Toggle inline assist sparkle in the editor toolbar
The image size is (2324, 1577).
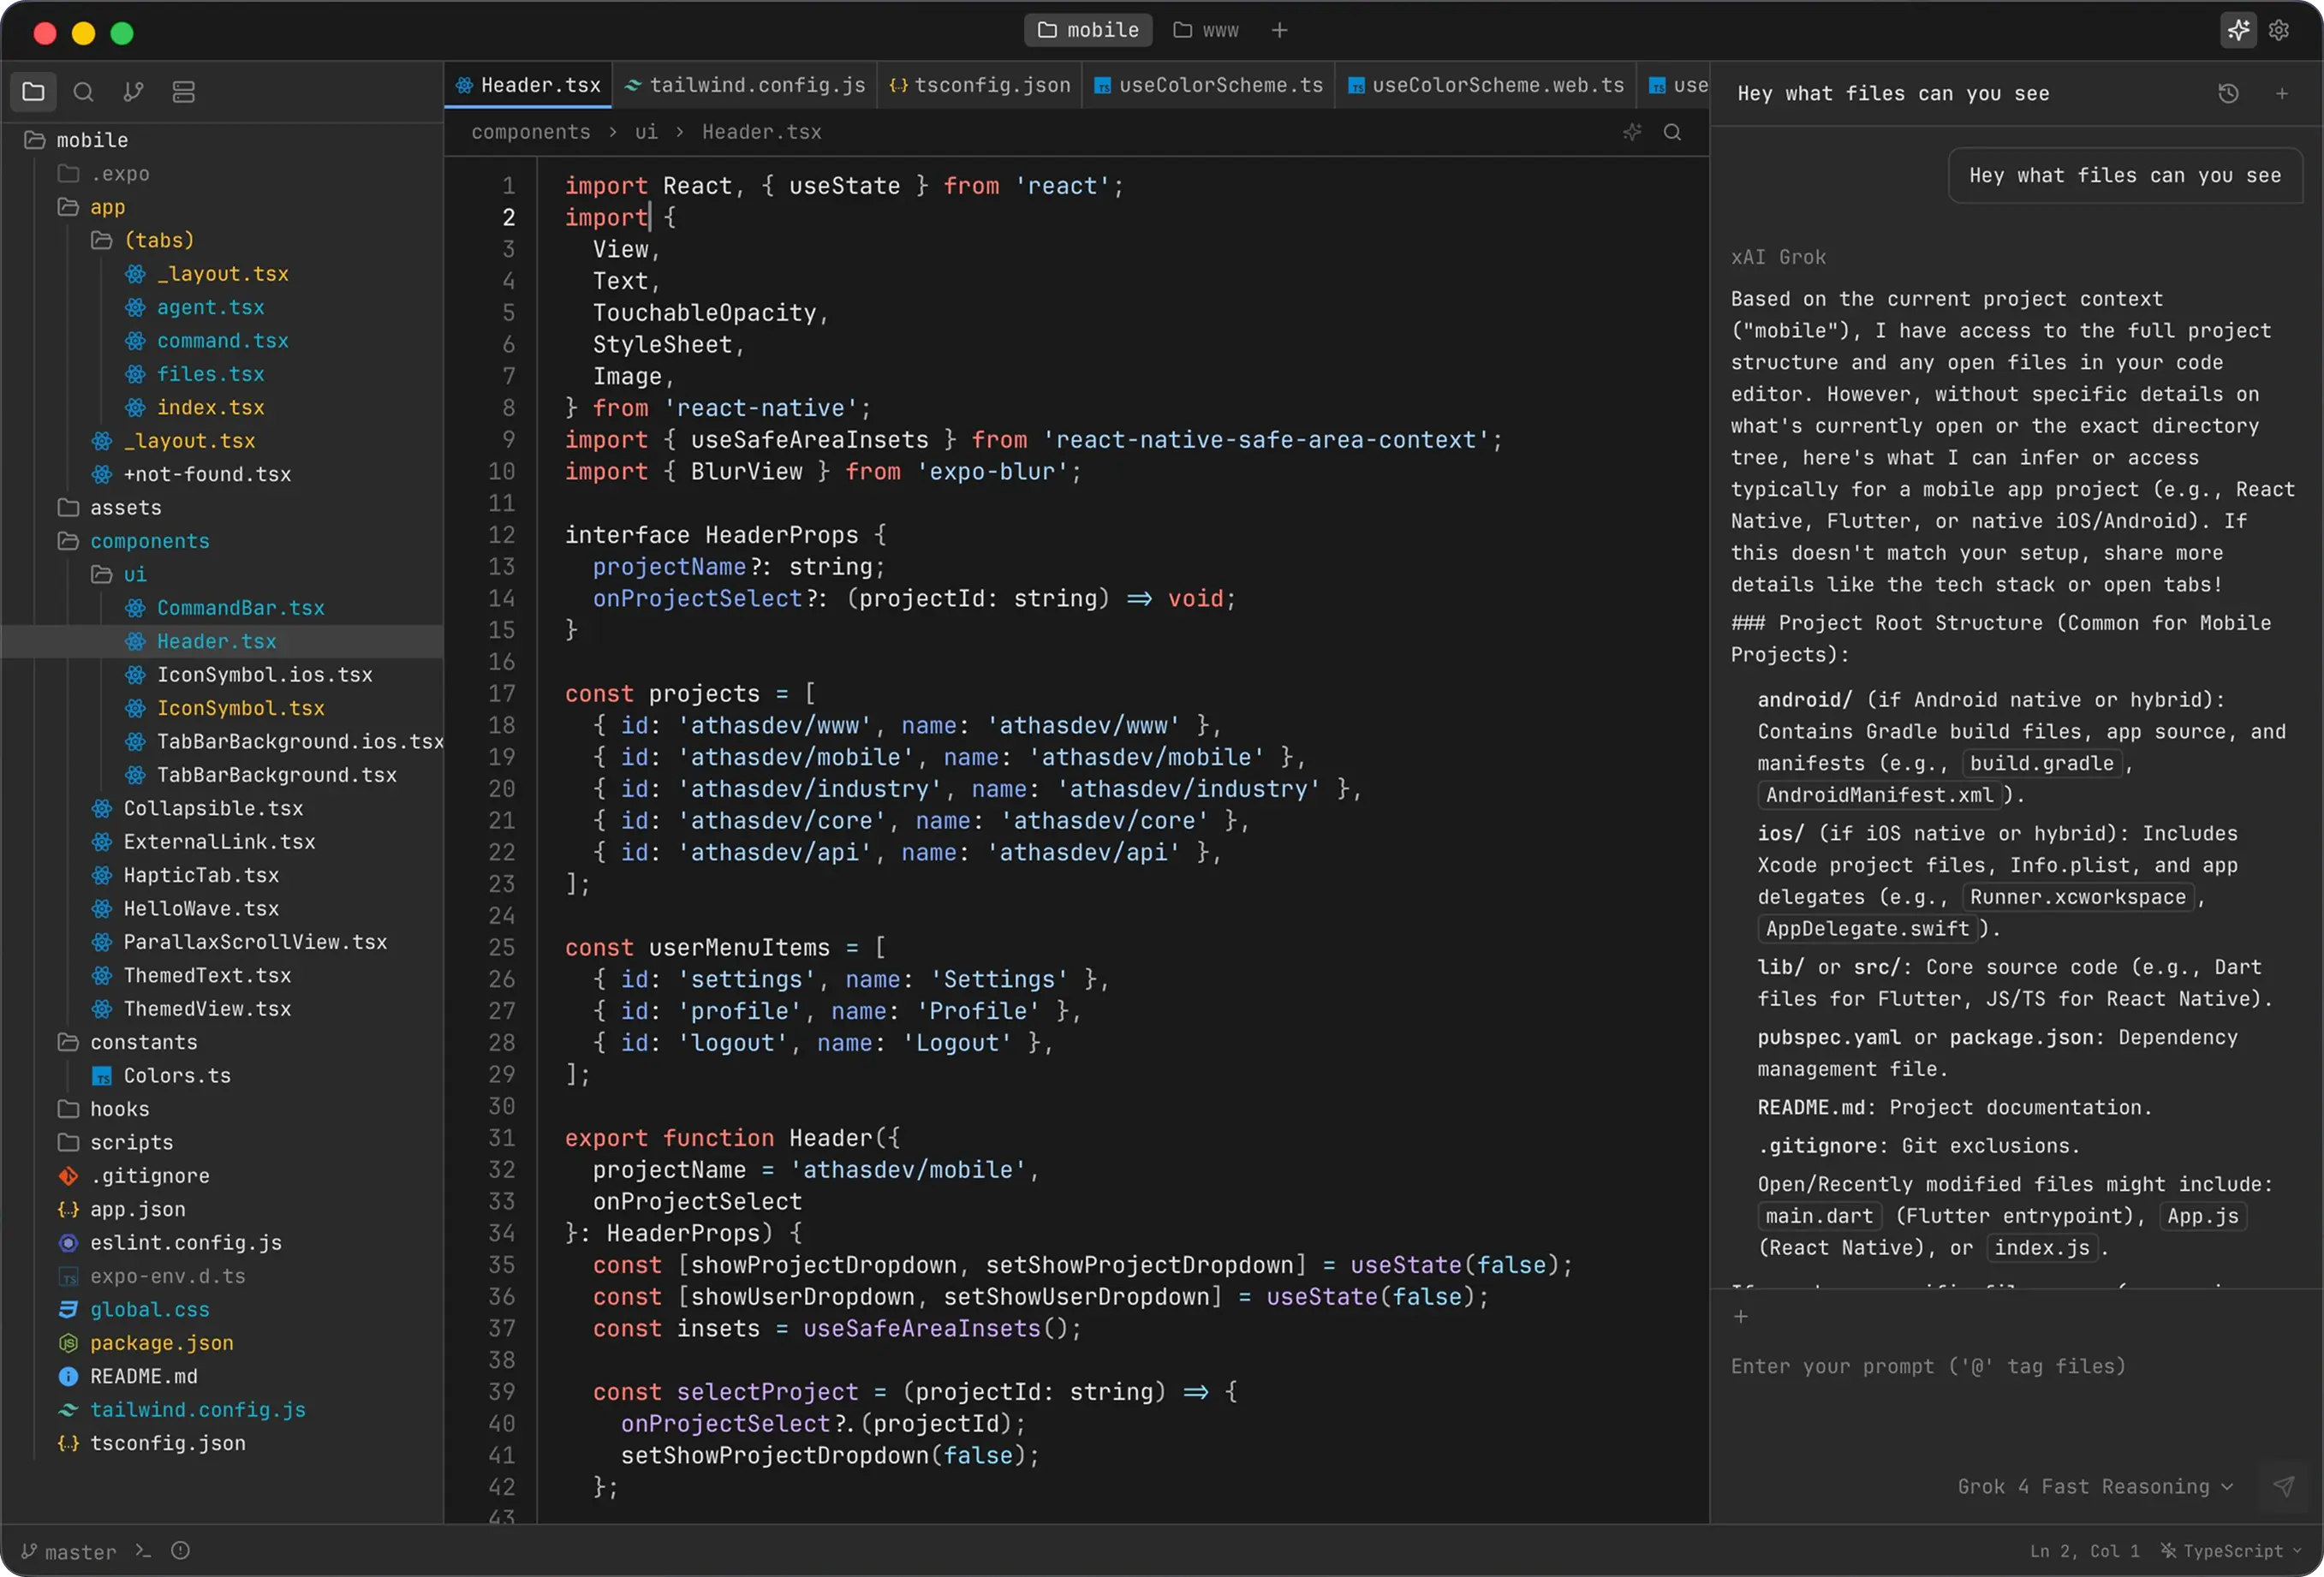(x=1632, y=131)
